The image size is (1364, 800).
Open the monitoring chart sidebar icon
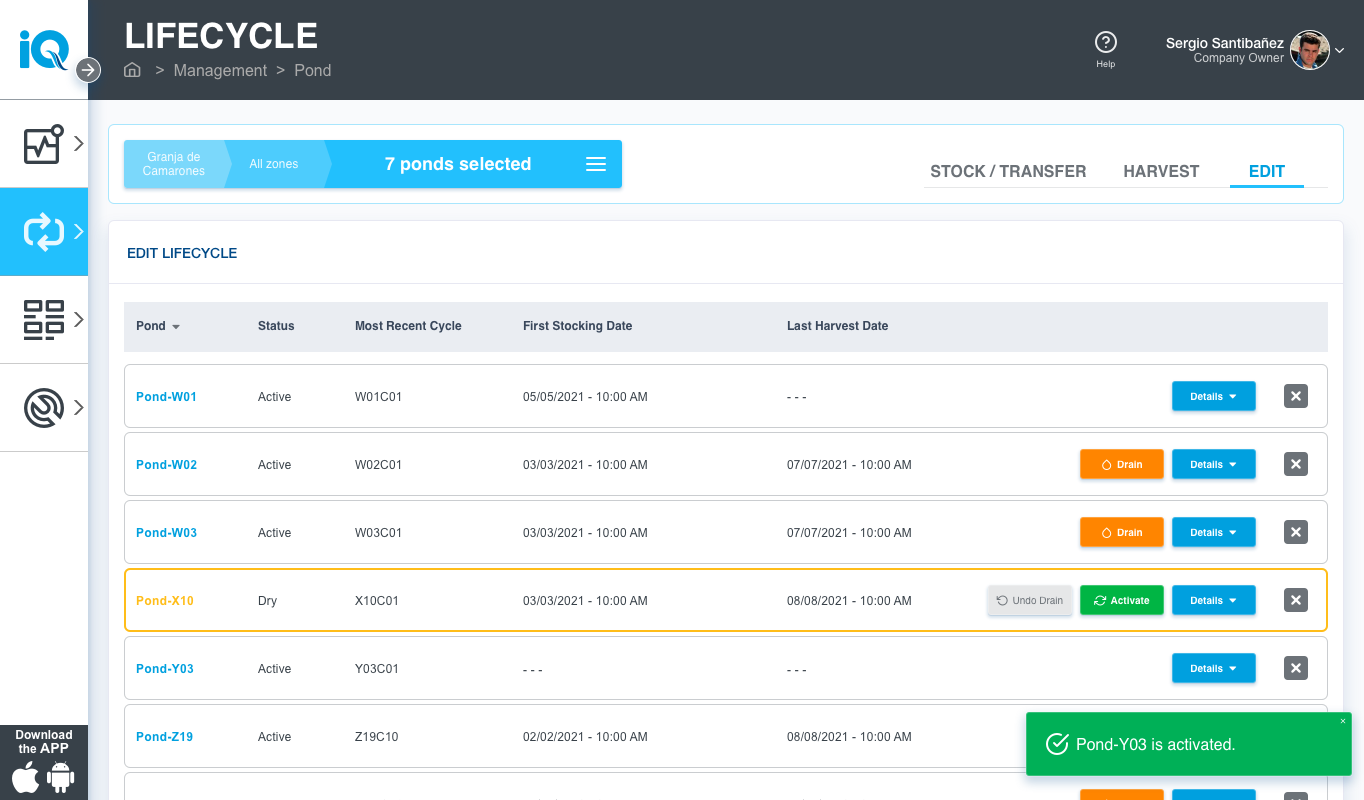coord(44,144)
